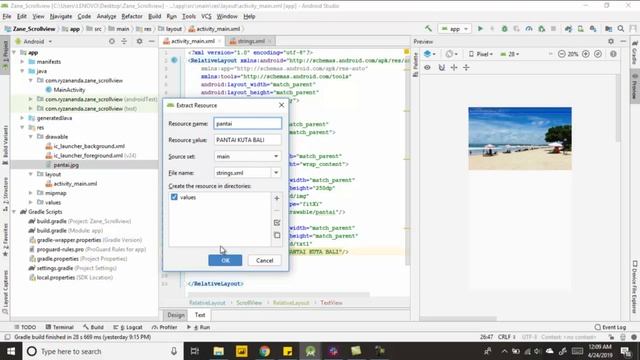Add a directory with plus icon in dialog
The image size is (640, 360).
pos(277,198)
